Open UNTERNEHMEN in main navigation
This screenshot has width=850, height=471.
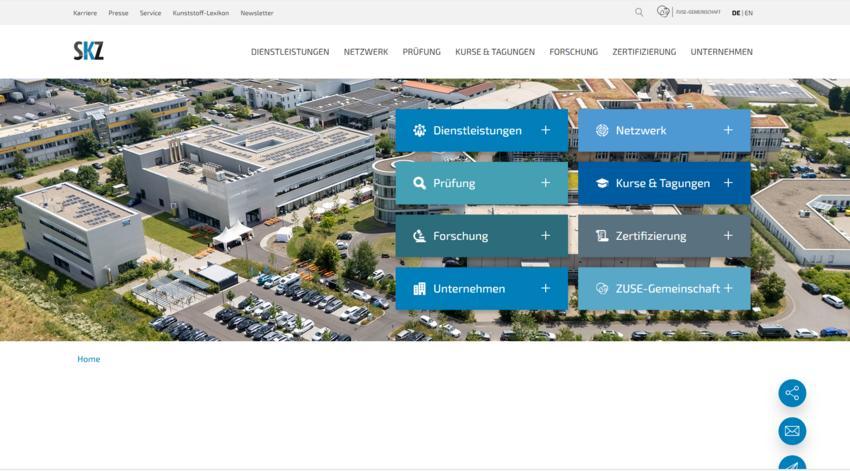[x=722, y=52]
